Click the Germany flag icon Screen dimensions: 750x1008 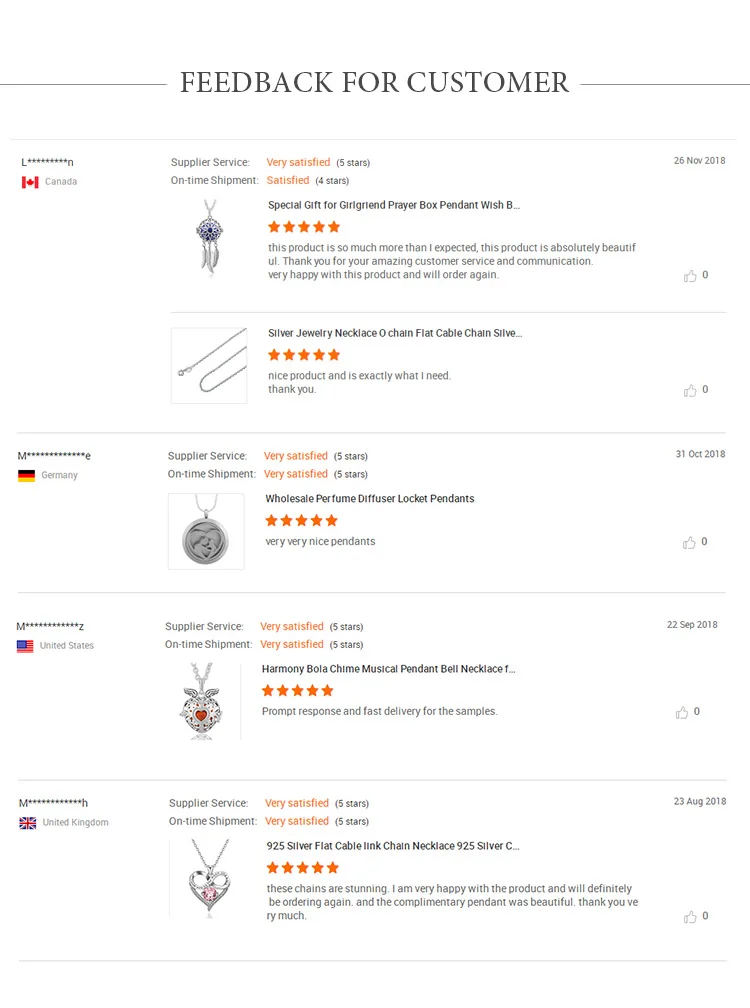coord(26,476)
